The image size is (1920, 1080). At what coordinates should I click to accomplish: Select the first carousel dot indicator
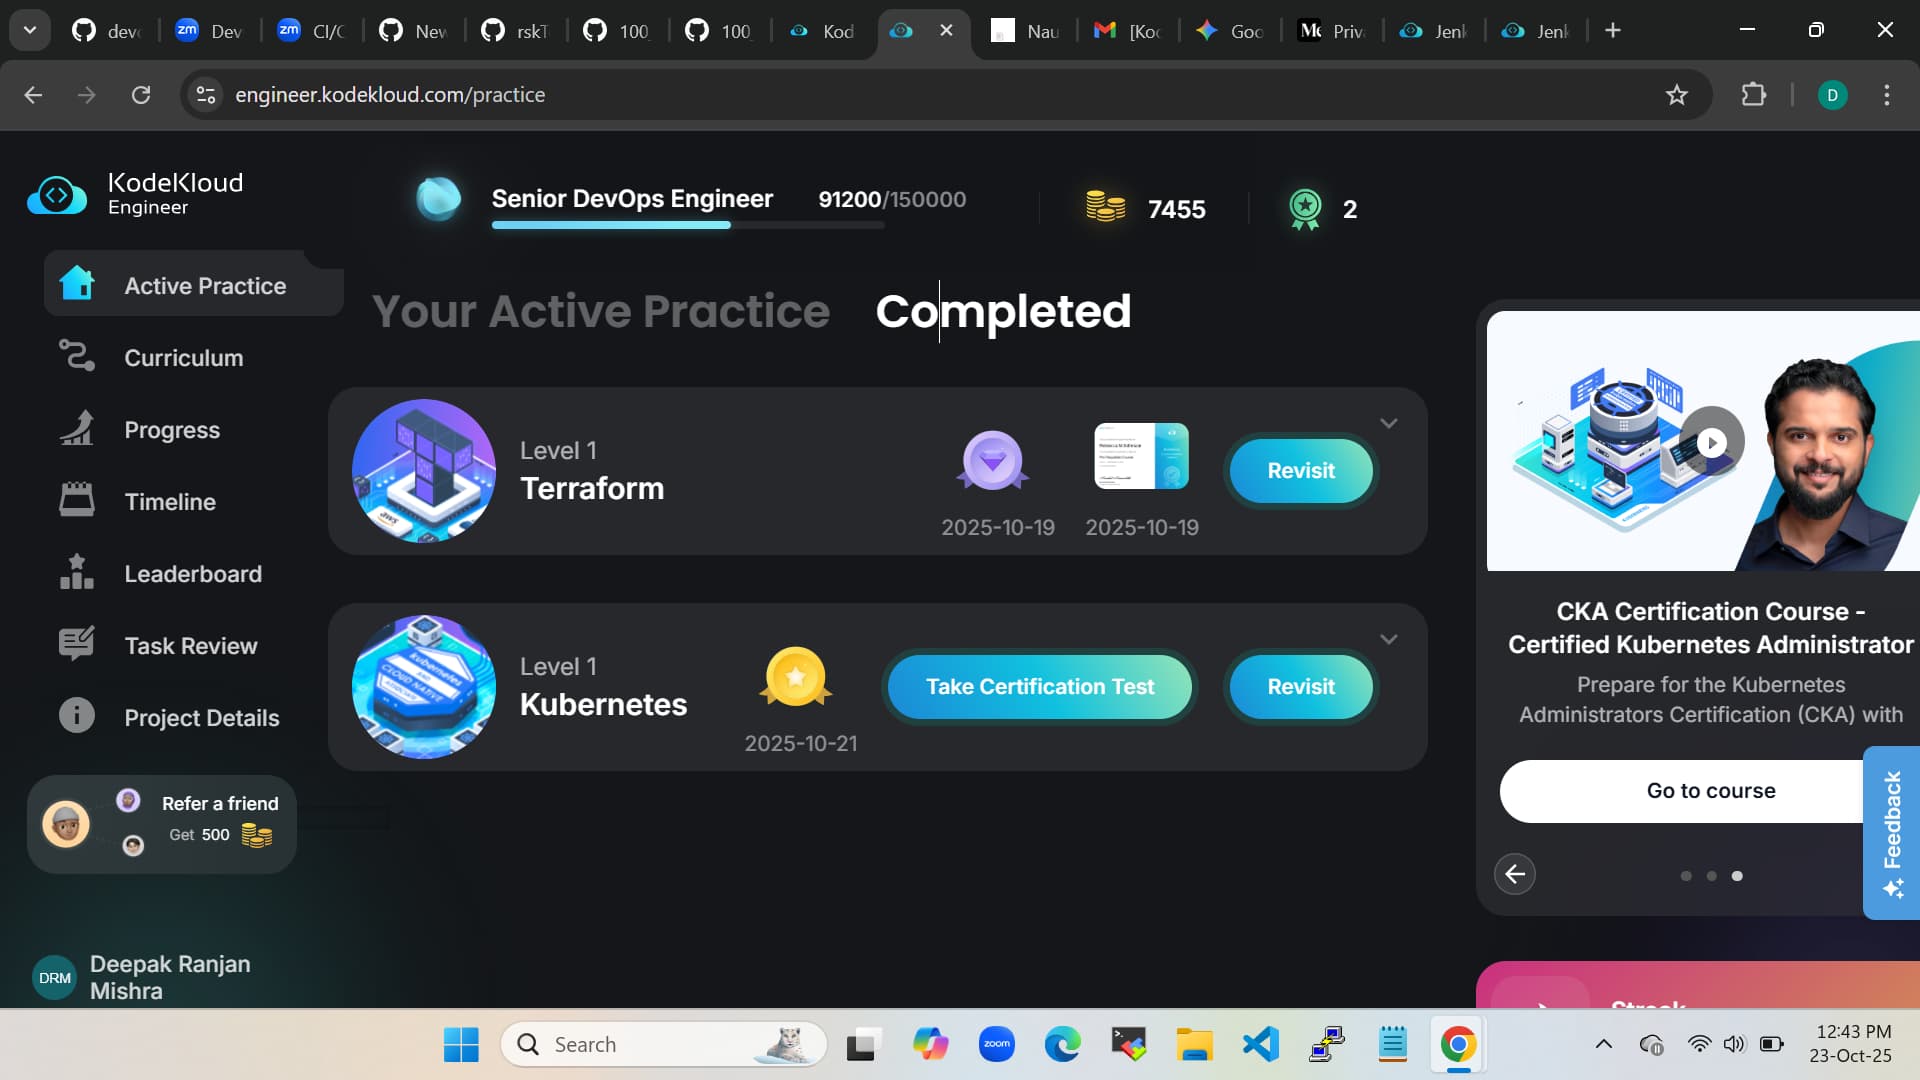tap(1686, 876)
